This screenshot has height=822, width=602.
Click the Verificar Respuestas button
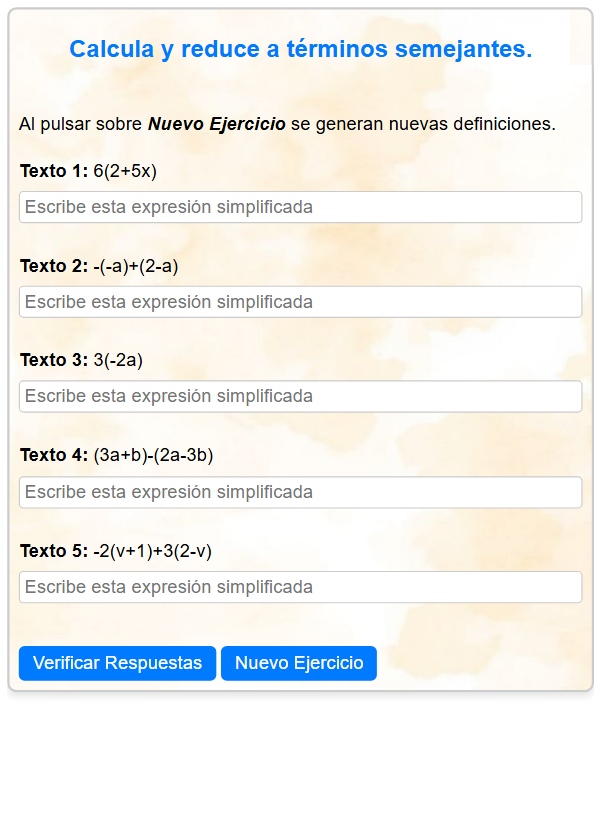coord(117,663)
